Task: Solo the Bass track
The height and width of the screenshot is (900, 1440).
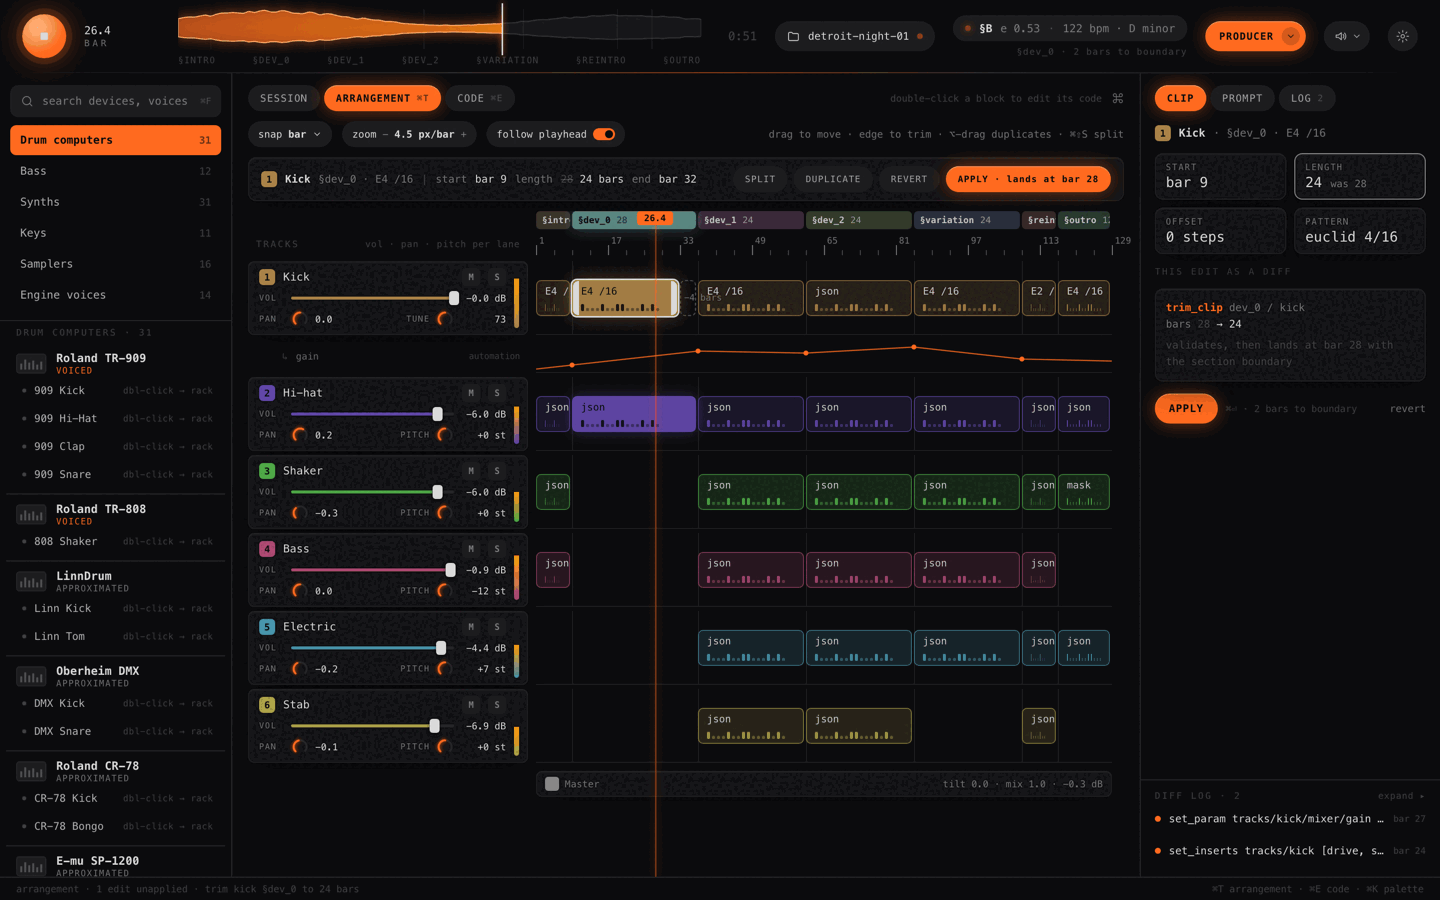Action: 497,549
